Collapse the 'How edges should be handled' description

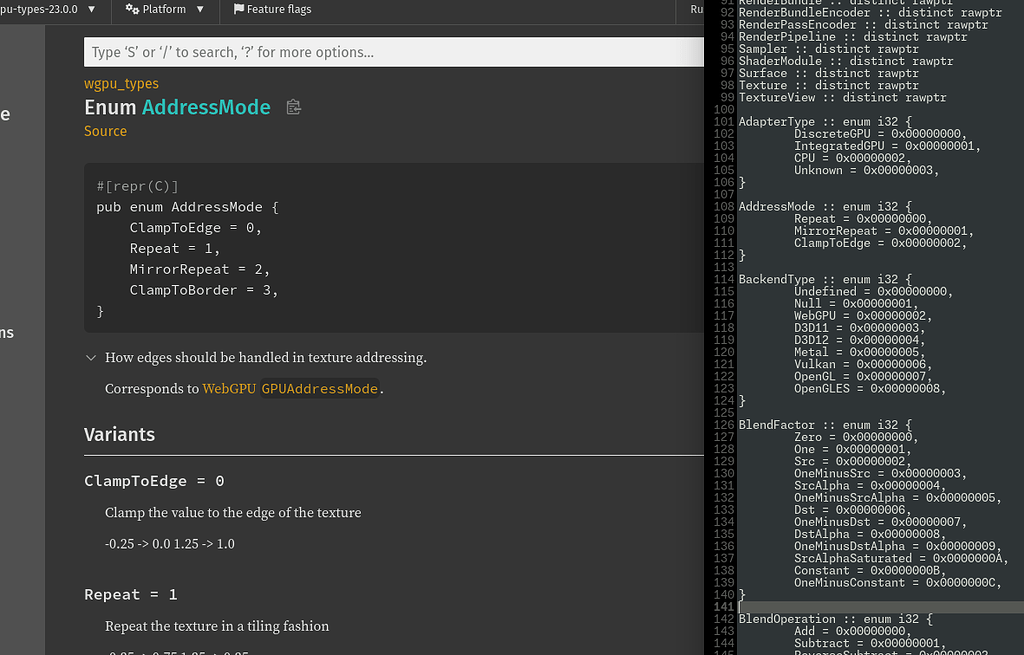[x=90, y=356]
